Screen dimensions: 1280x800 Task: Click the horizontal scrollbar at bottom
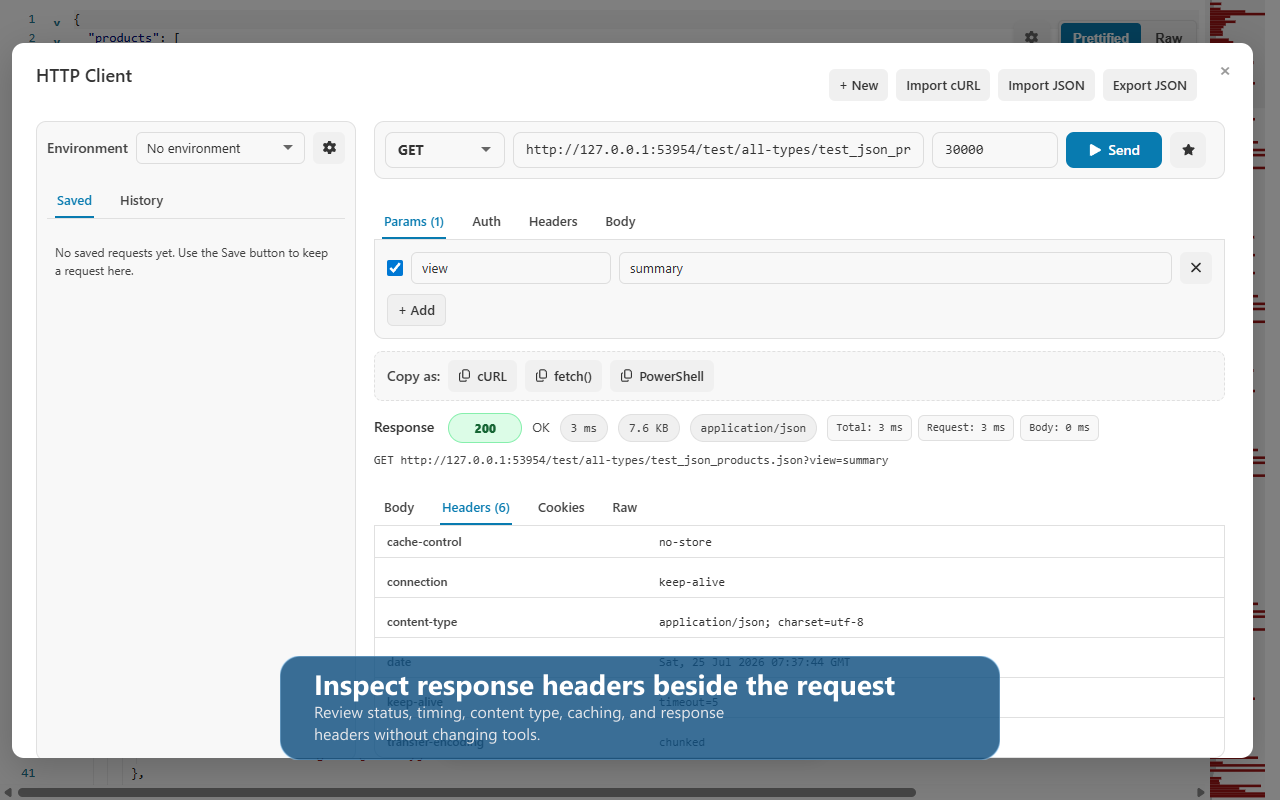click(x=466, y=793)
